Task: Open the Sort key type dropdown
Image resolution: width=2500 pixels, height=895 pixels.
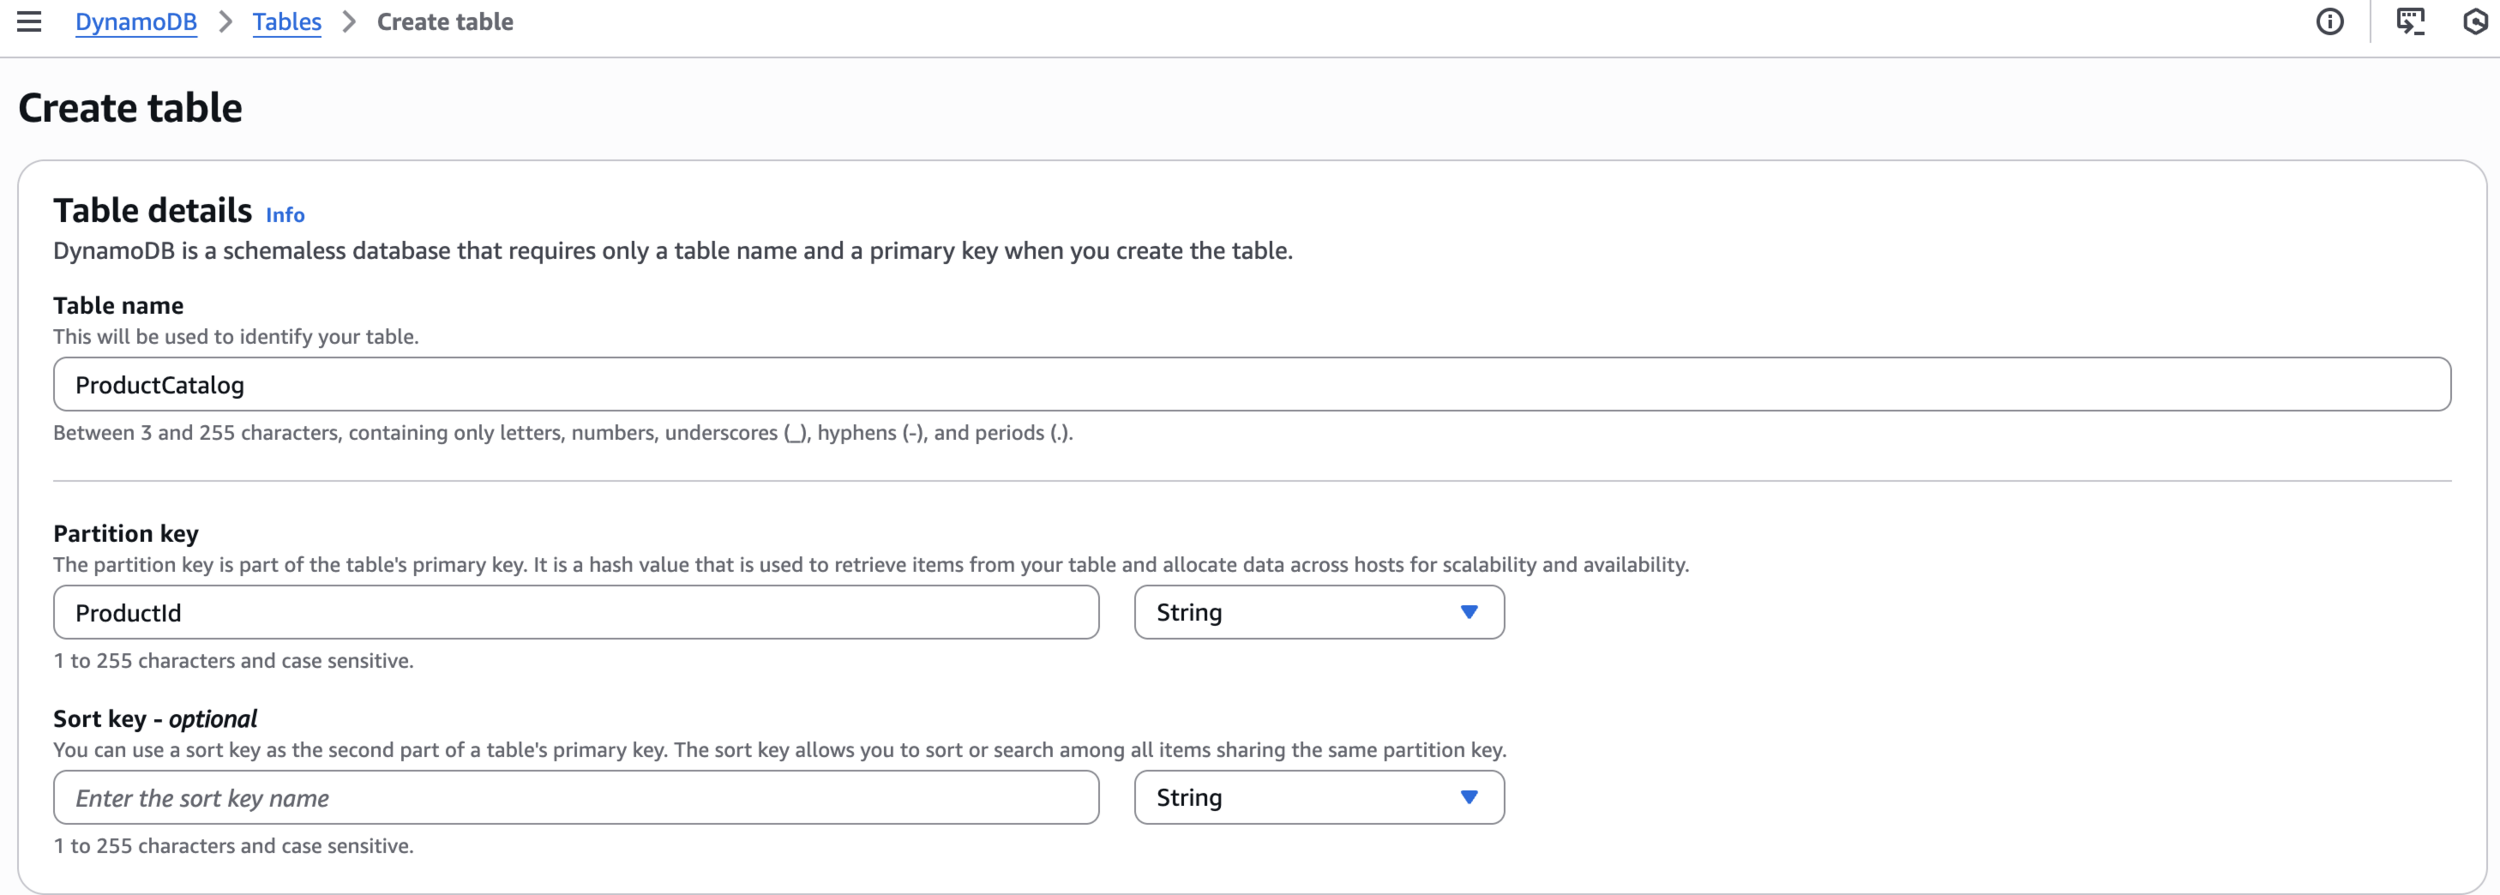Action: 1319,797
